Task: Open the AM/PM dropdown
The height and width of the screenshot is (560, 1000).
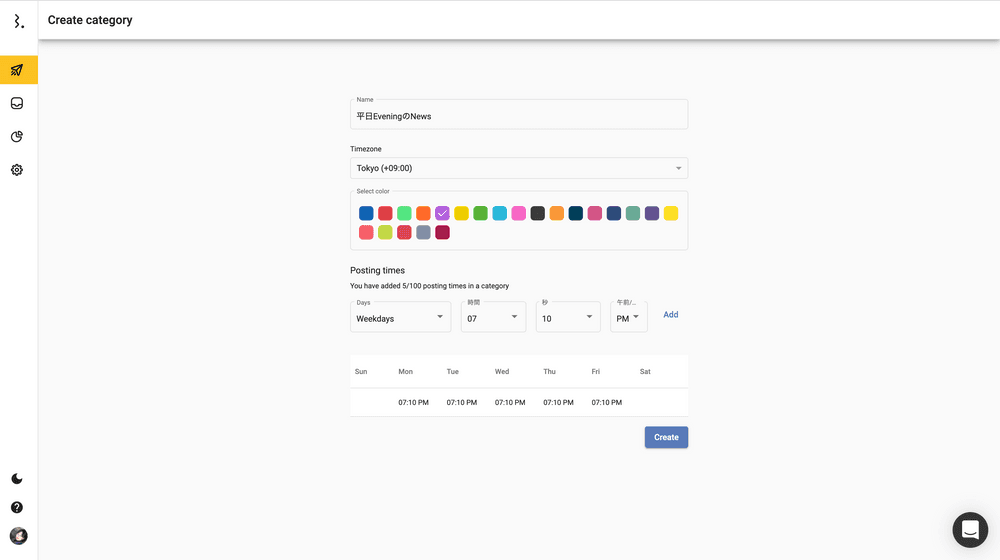Action: coord(629,318)
